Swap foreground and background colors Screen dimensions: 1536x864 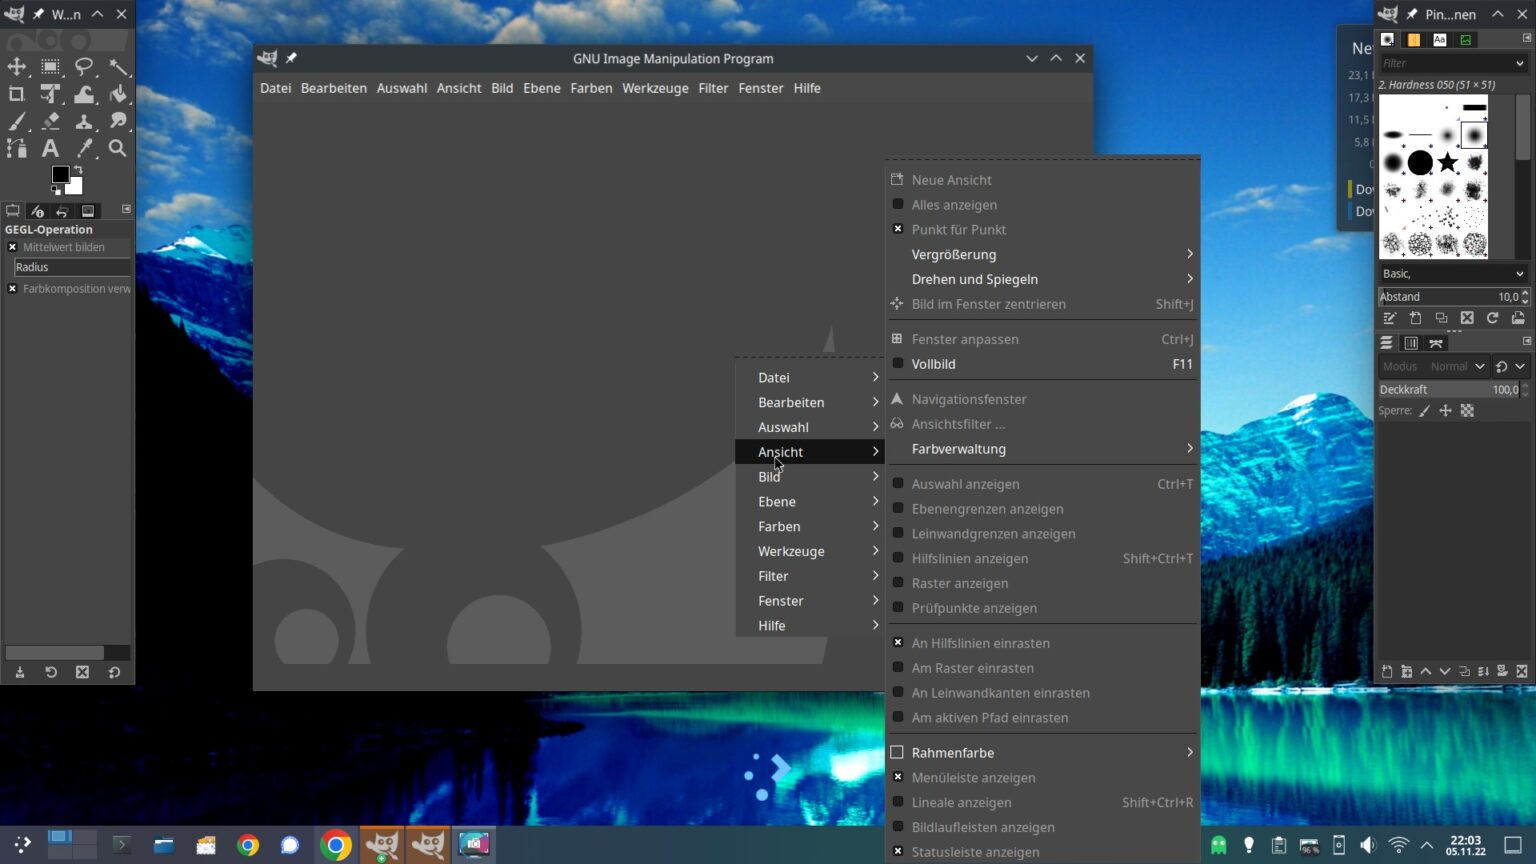pyautogui.click(x=78, y=170)
